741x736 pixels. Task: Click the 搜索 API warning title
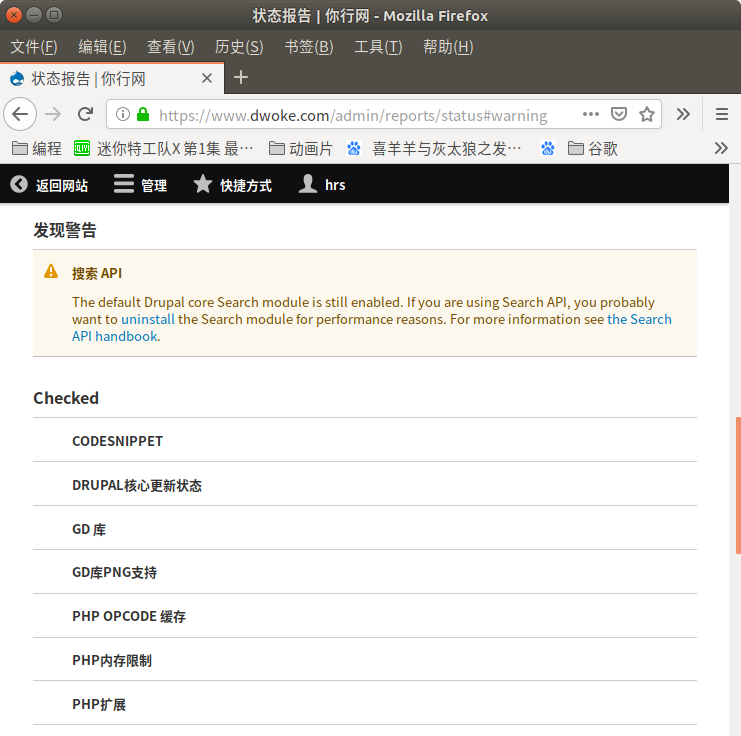(97, 273)
